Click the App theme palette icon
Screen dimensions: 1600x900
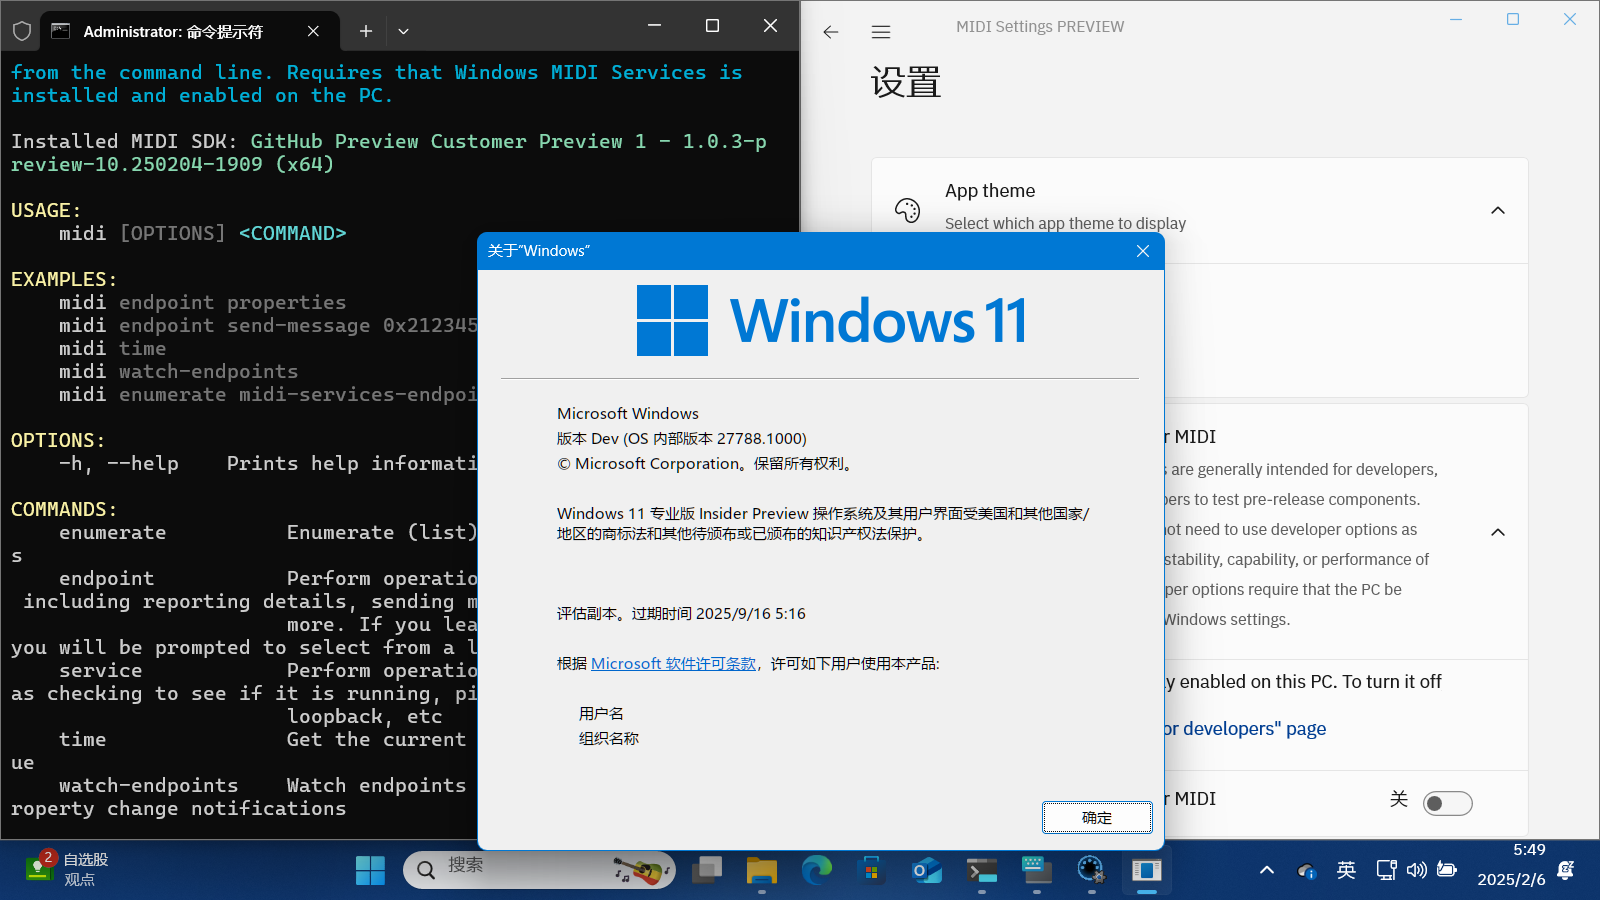click(x=907, y=210)
